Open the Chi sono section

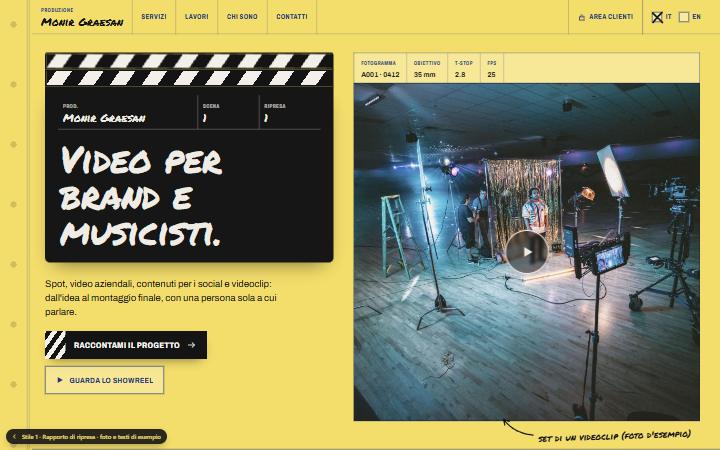(242, 17)
